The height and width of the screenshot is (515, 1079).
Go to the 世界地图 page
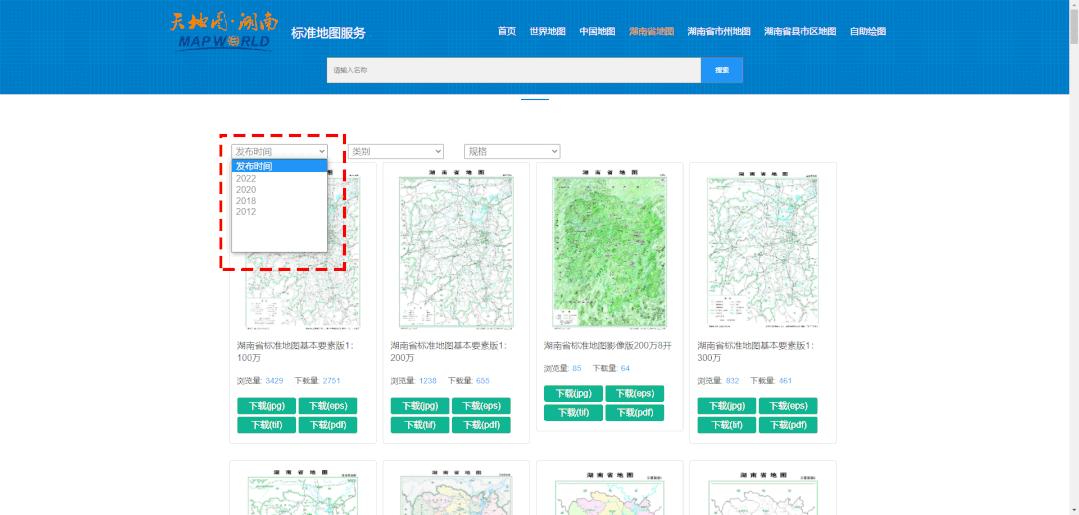[547, 32]
